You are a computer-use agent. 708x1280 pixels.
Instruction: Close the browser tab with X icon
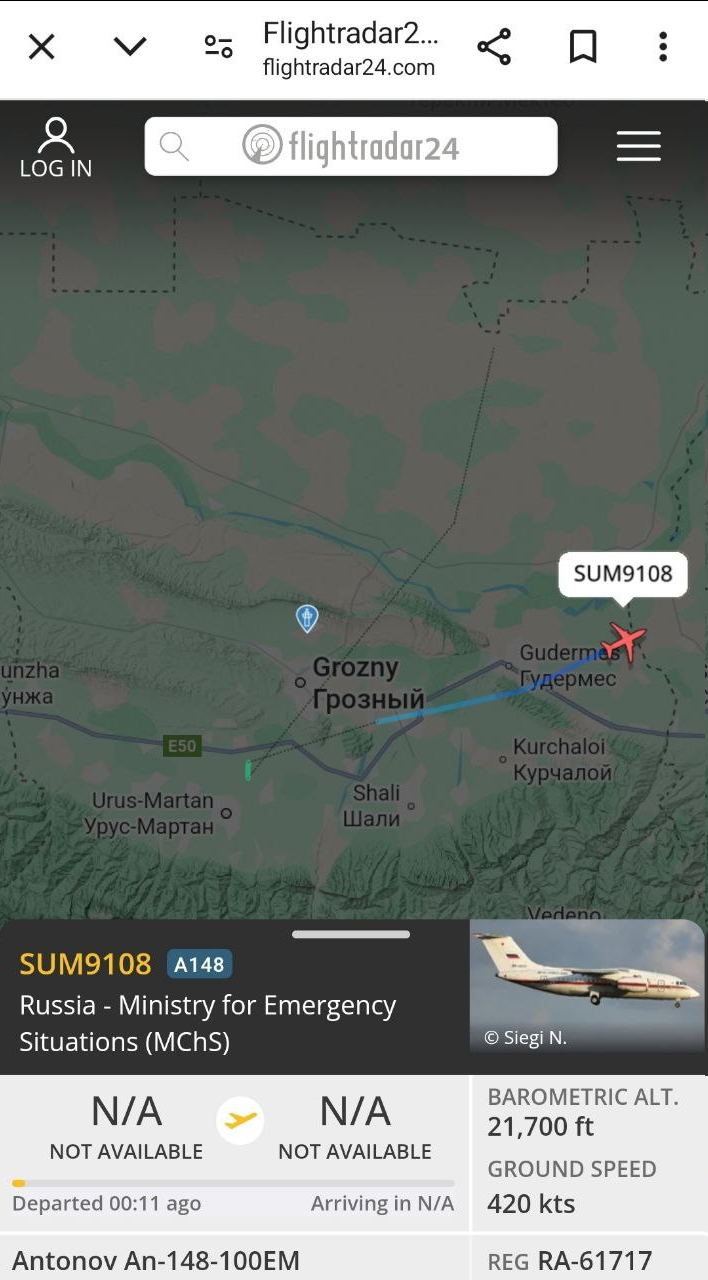point(41,47)
